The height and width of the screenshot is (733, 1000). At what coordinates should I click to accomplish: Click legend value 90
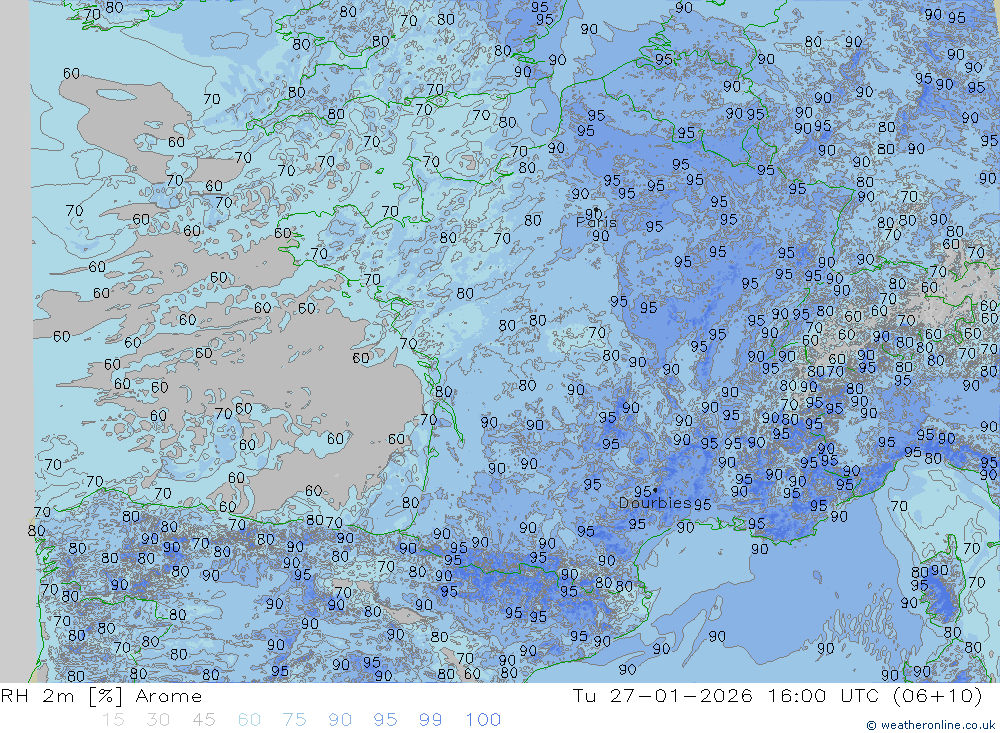(x=340, y=720)
